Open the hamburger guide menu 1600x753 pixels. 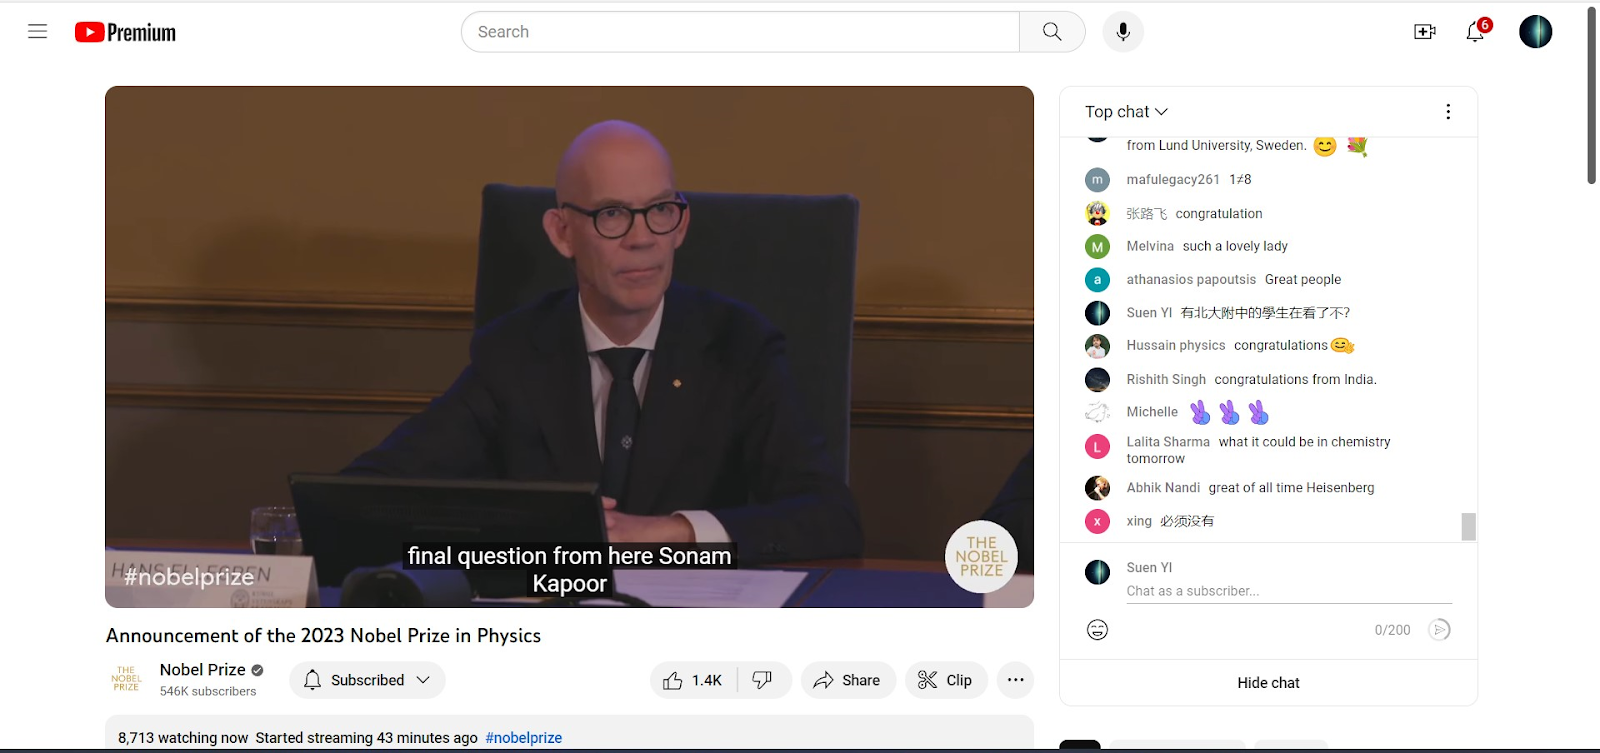[x=38, y=32]
